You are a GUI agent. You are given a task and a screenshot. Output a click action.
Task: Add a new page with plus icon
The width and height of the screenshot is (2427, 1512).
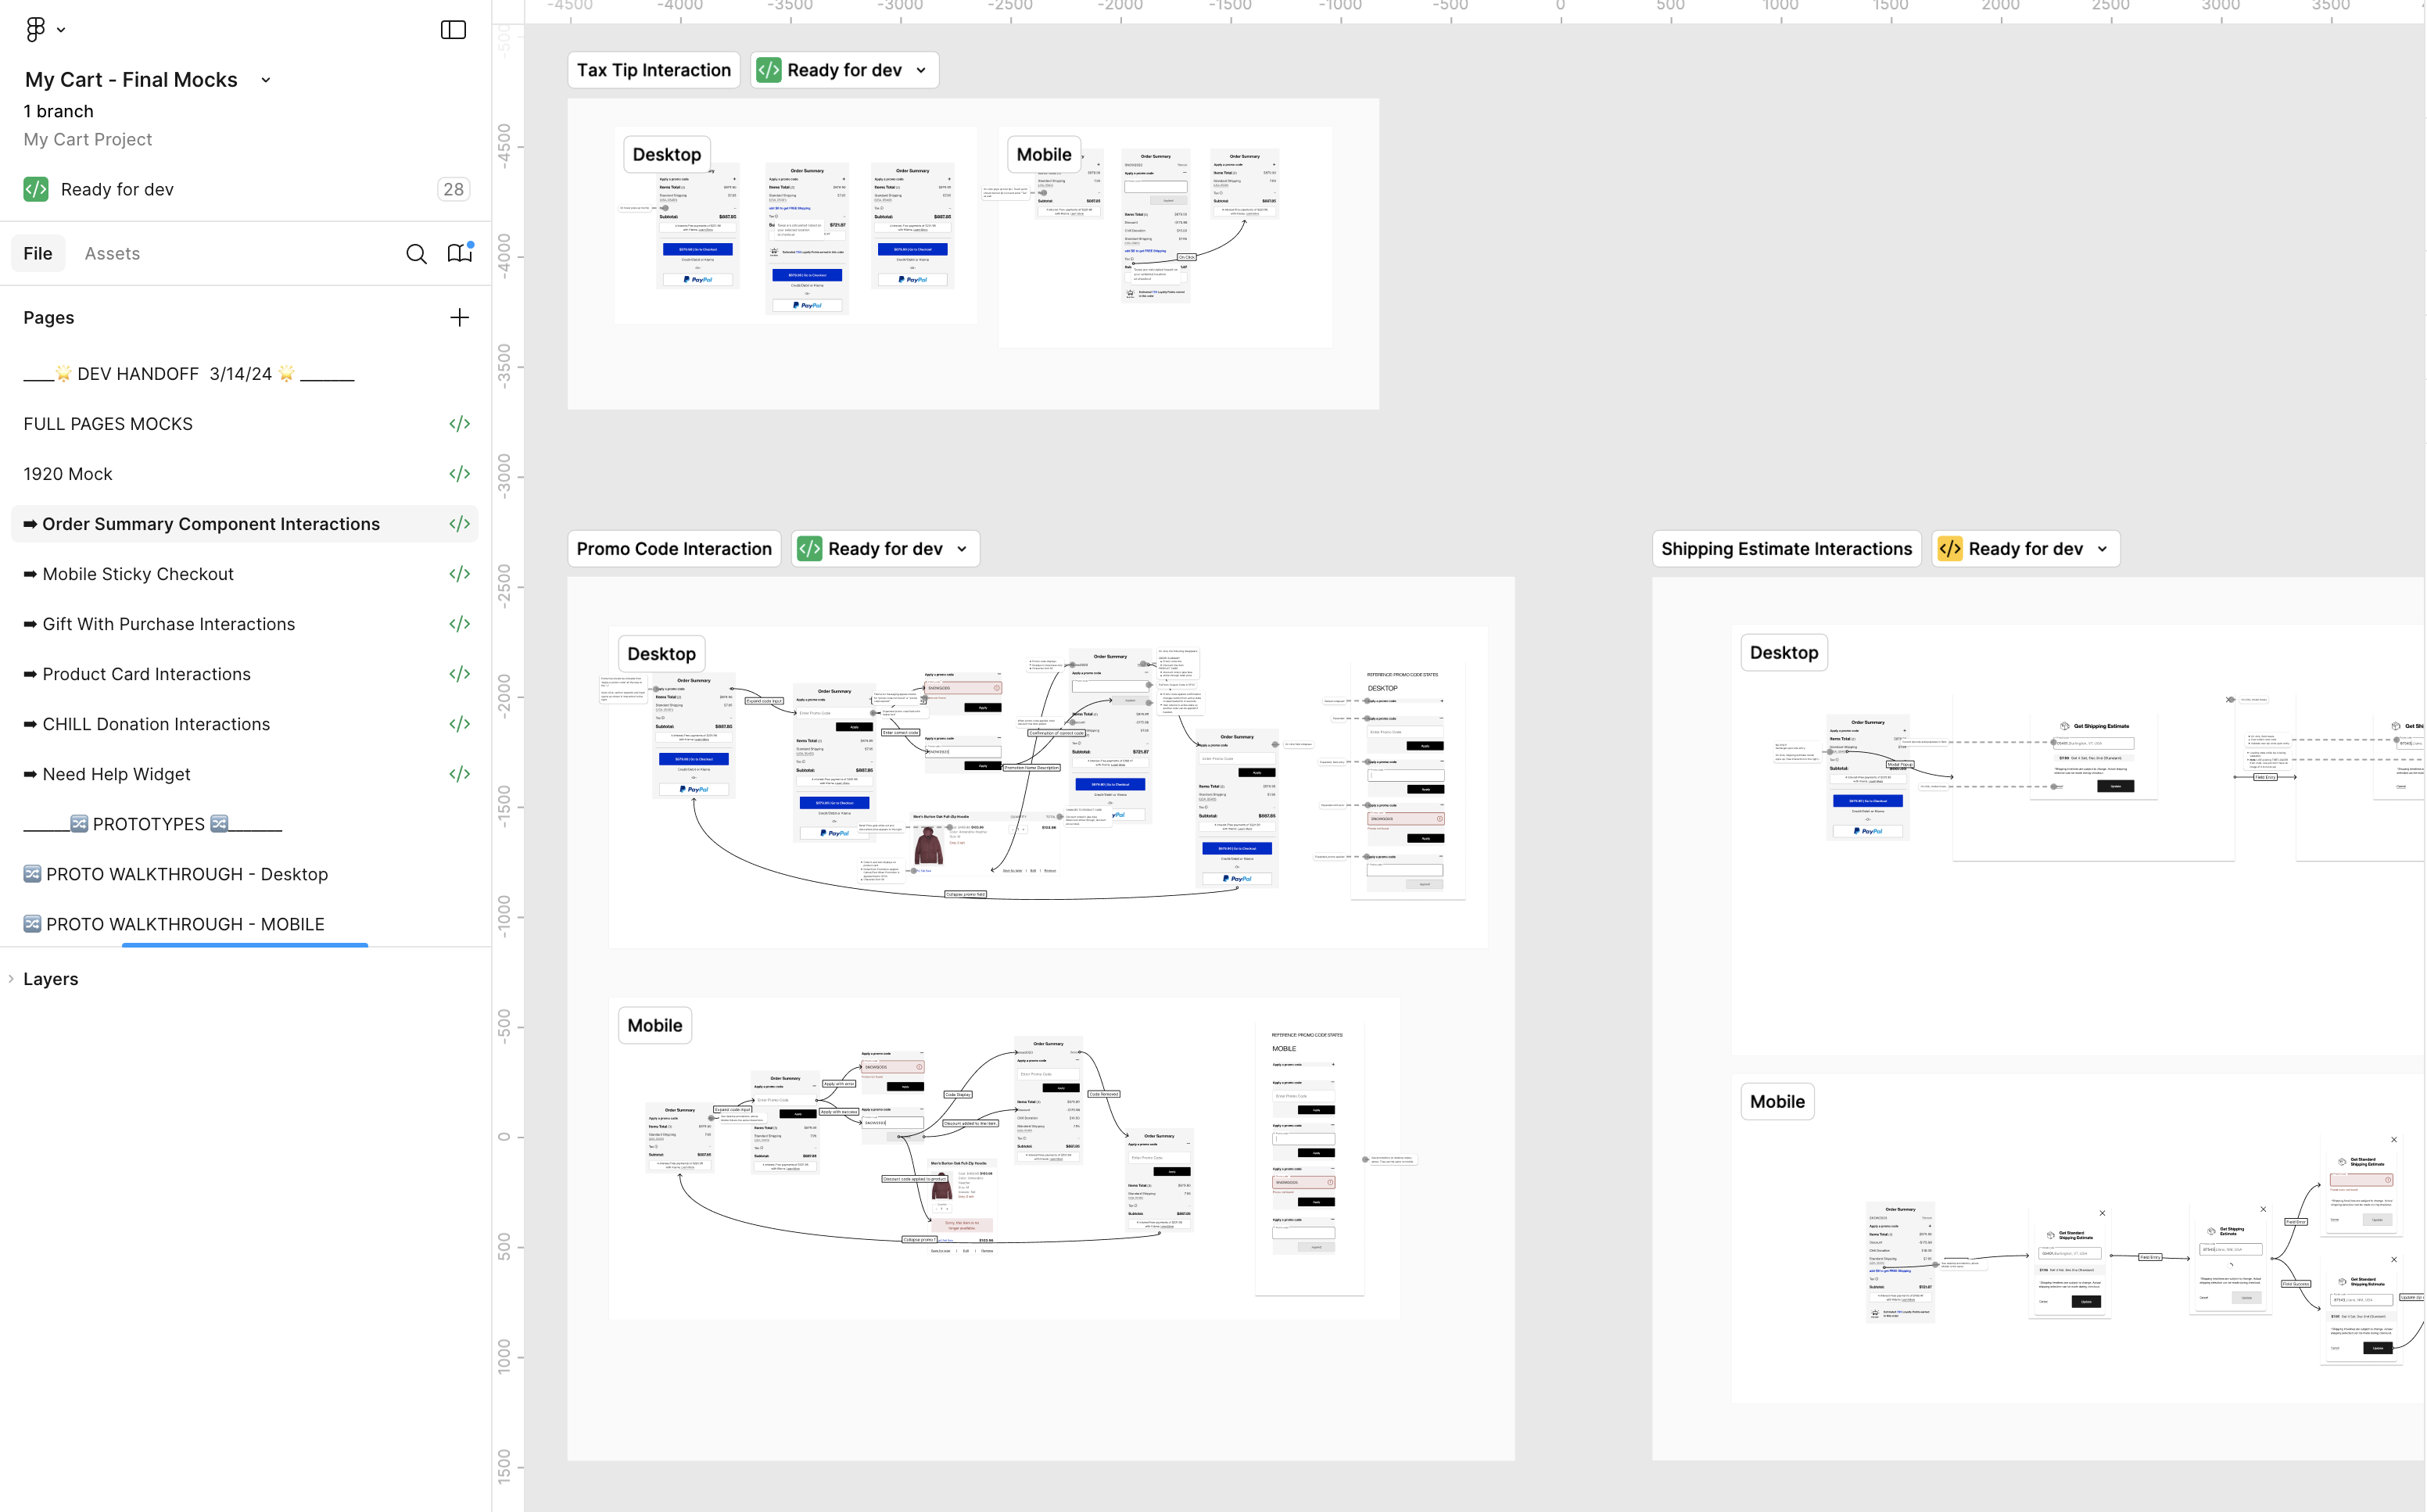coord(459,318)
